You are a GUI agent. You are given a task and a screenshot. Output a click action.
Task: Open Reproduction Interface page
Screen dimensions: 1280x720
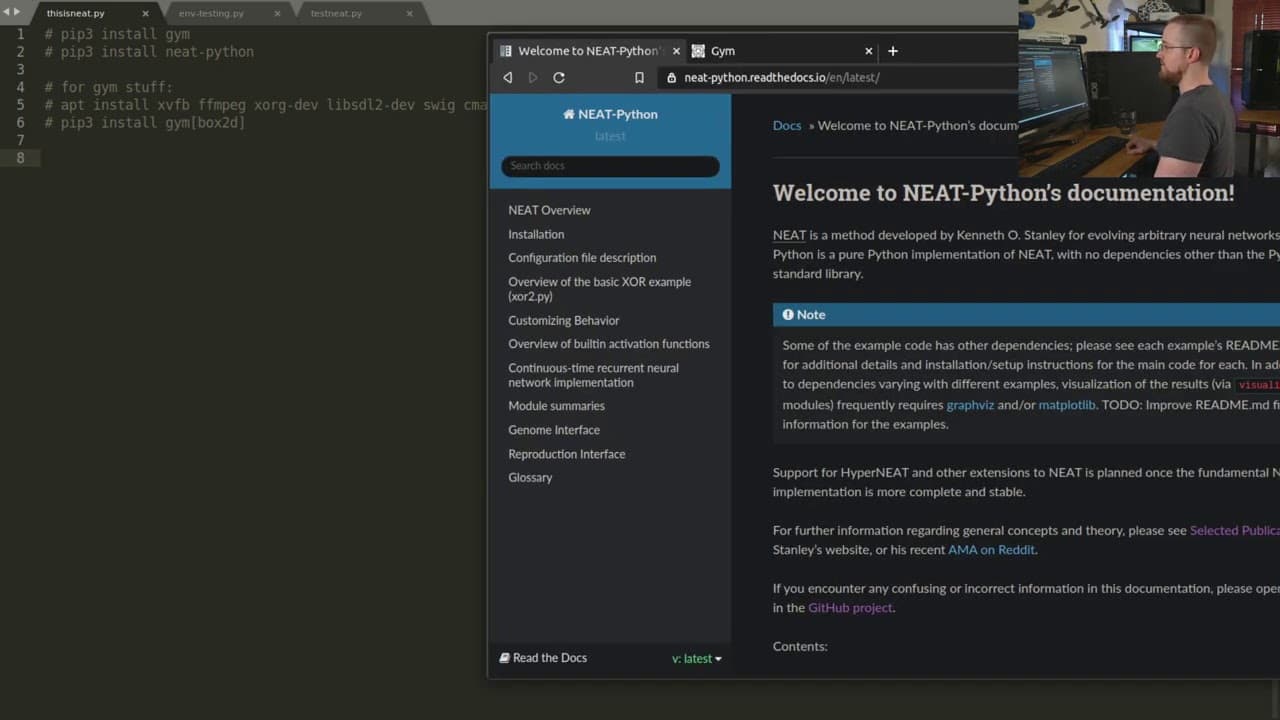[x=567, y=454]
